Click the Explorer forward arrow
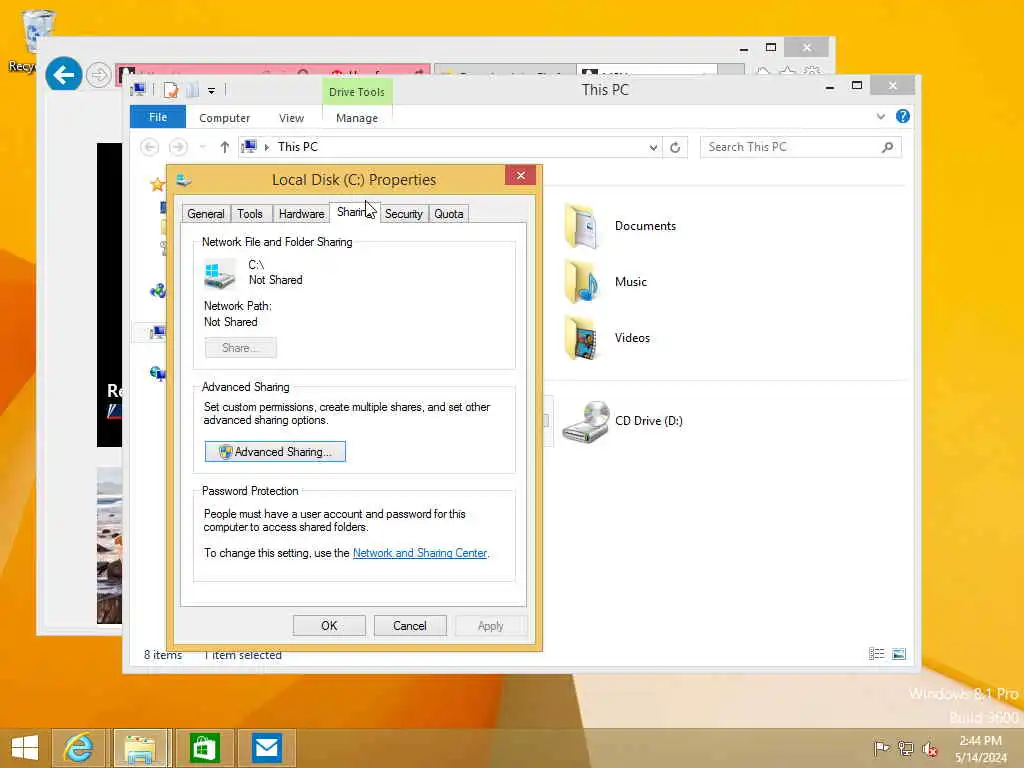1024x768 pixels. pyautogui.click(x=178, y=147)
